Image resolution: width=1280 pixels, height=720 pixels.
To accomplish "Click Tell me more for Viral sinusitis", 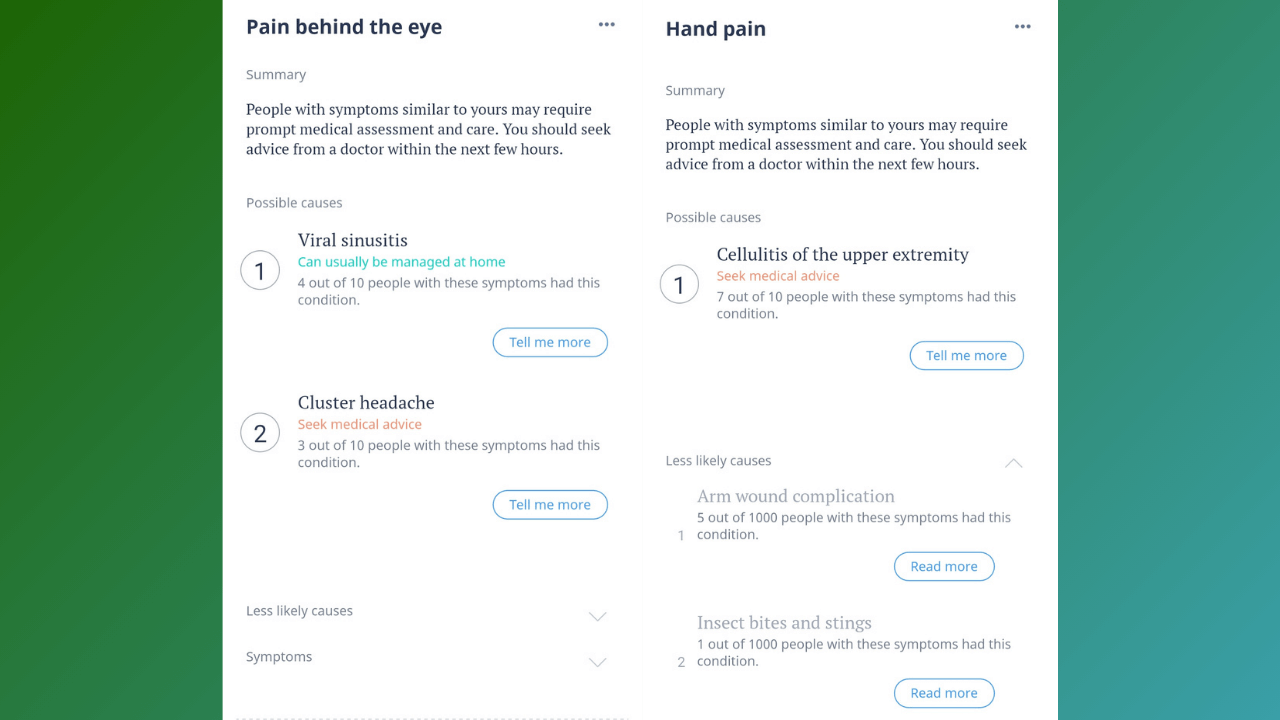I will 550,342.
